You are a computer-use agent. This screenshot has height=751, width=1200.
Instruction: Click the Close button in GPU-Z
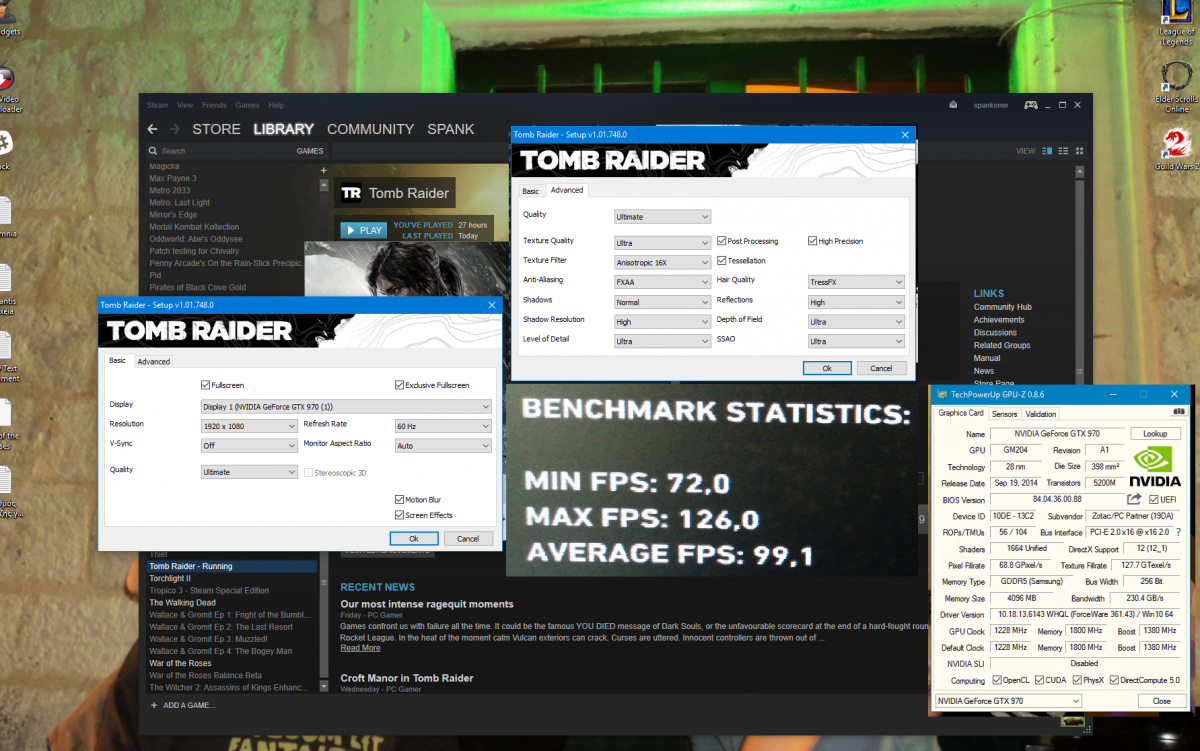click(1161, 701)
